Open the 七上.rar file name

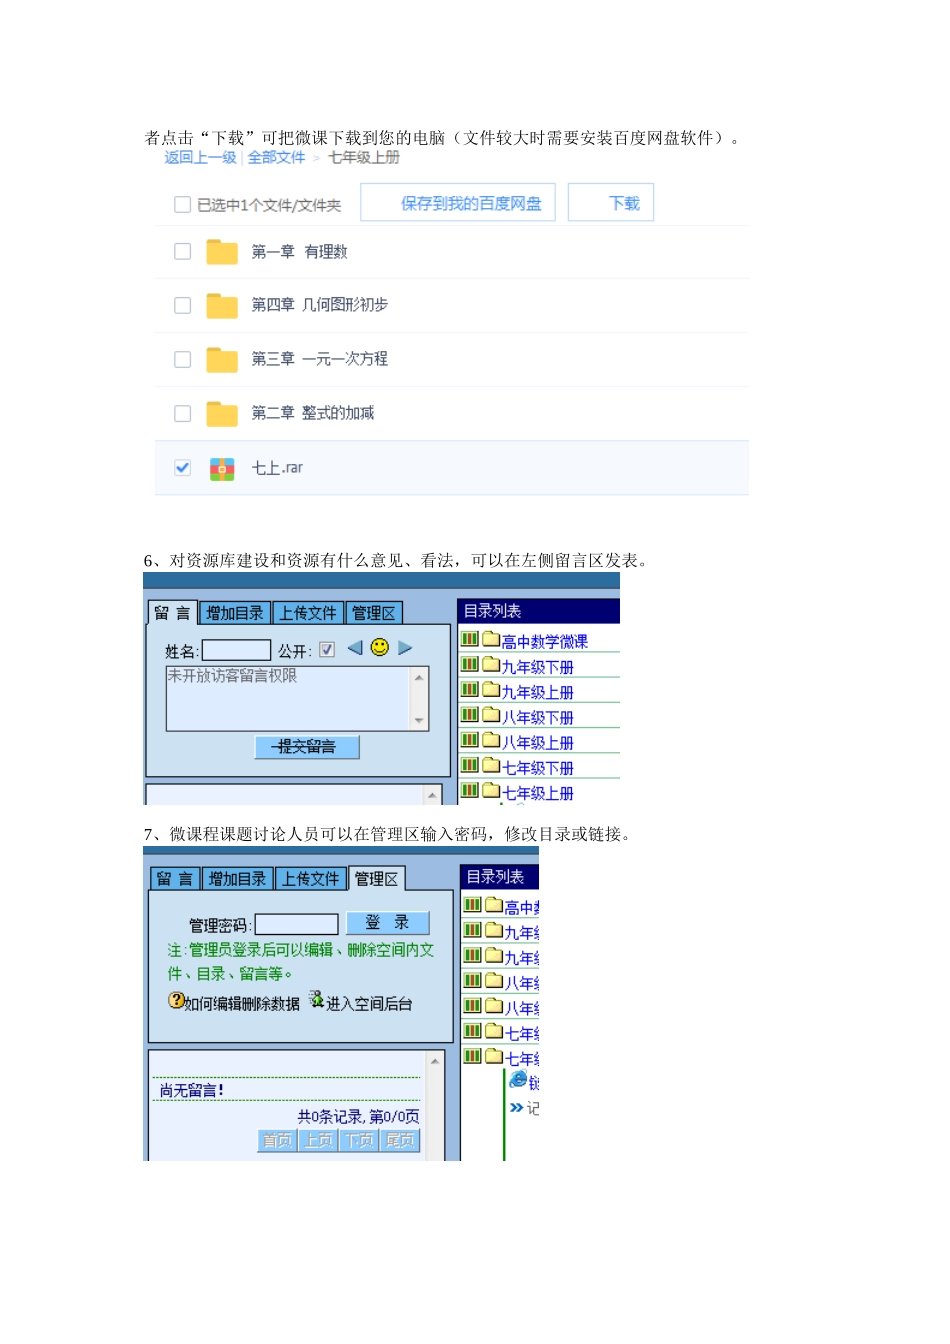point(277,468)
